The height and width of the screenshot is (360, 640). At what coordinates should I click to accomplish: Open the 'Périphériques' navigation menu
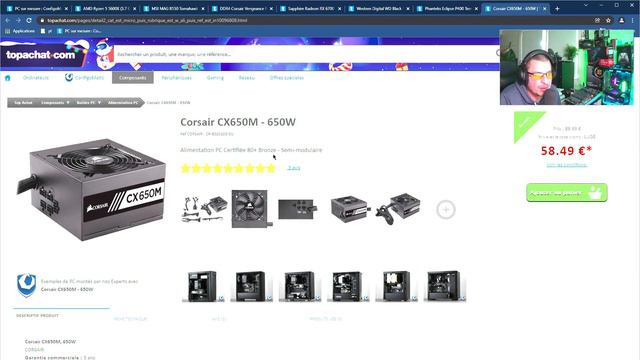click(176, 78)
